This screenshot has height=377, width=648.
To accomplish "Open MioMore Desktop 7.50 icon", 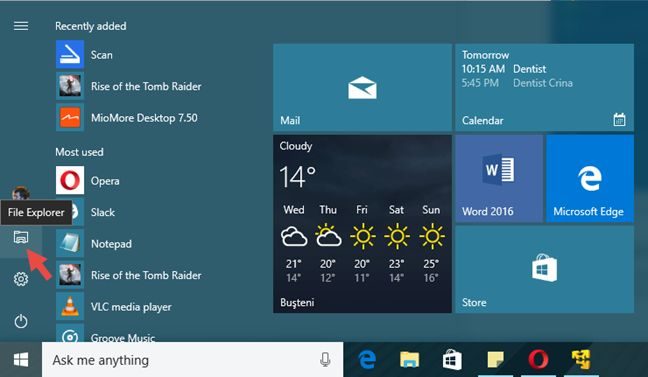I will click(x=70, y=117).
